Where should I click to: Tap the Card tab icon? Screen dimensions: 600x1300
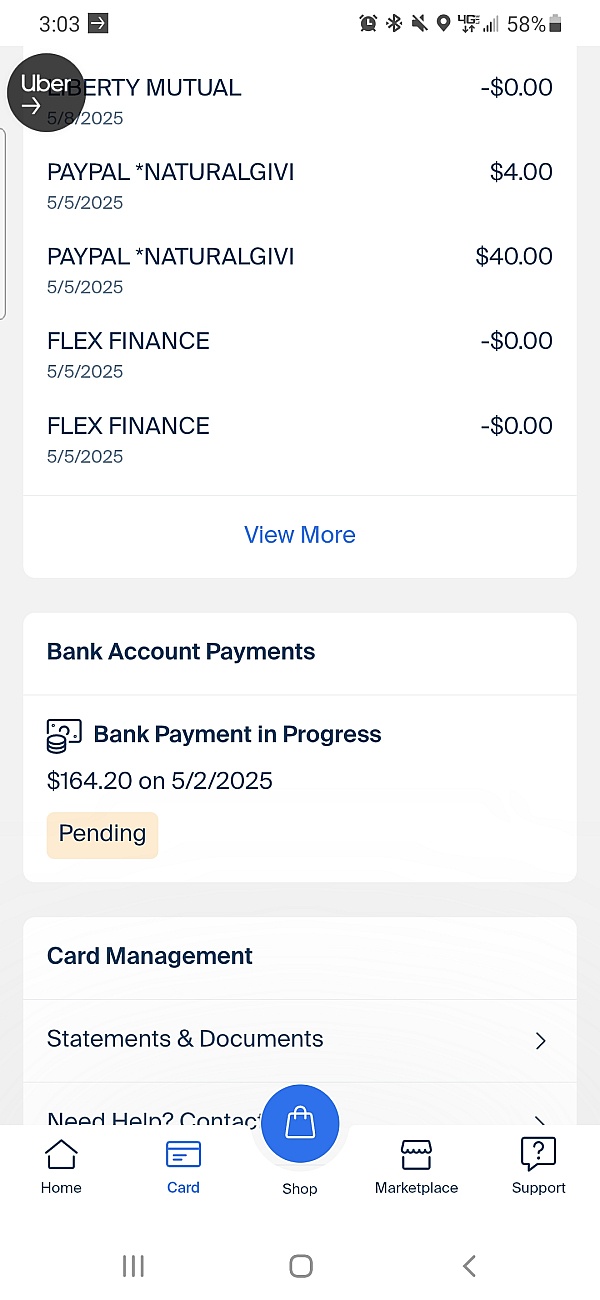183,1155
